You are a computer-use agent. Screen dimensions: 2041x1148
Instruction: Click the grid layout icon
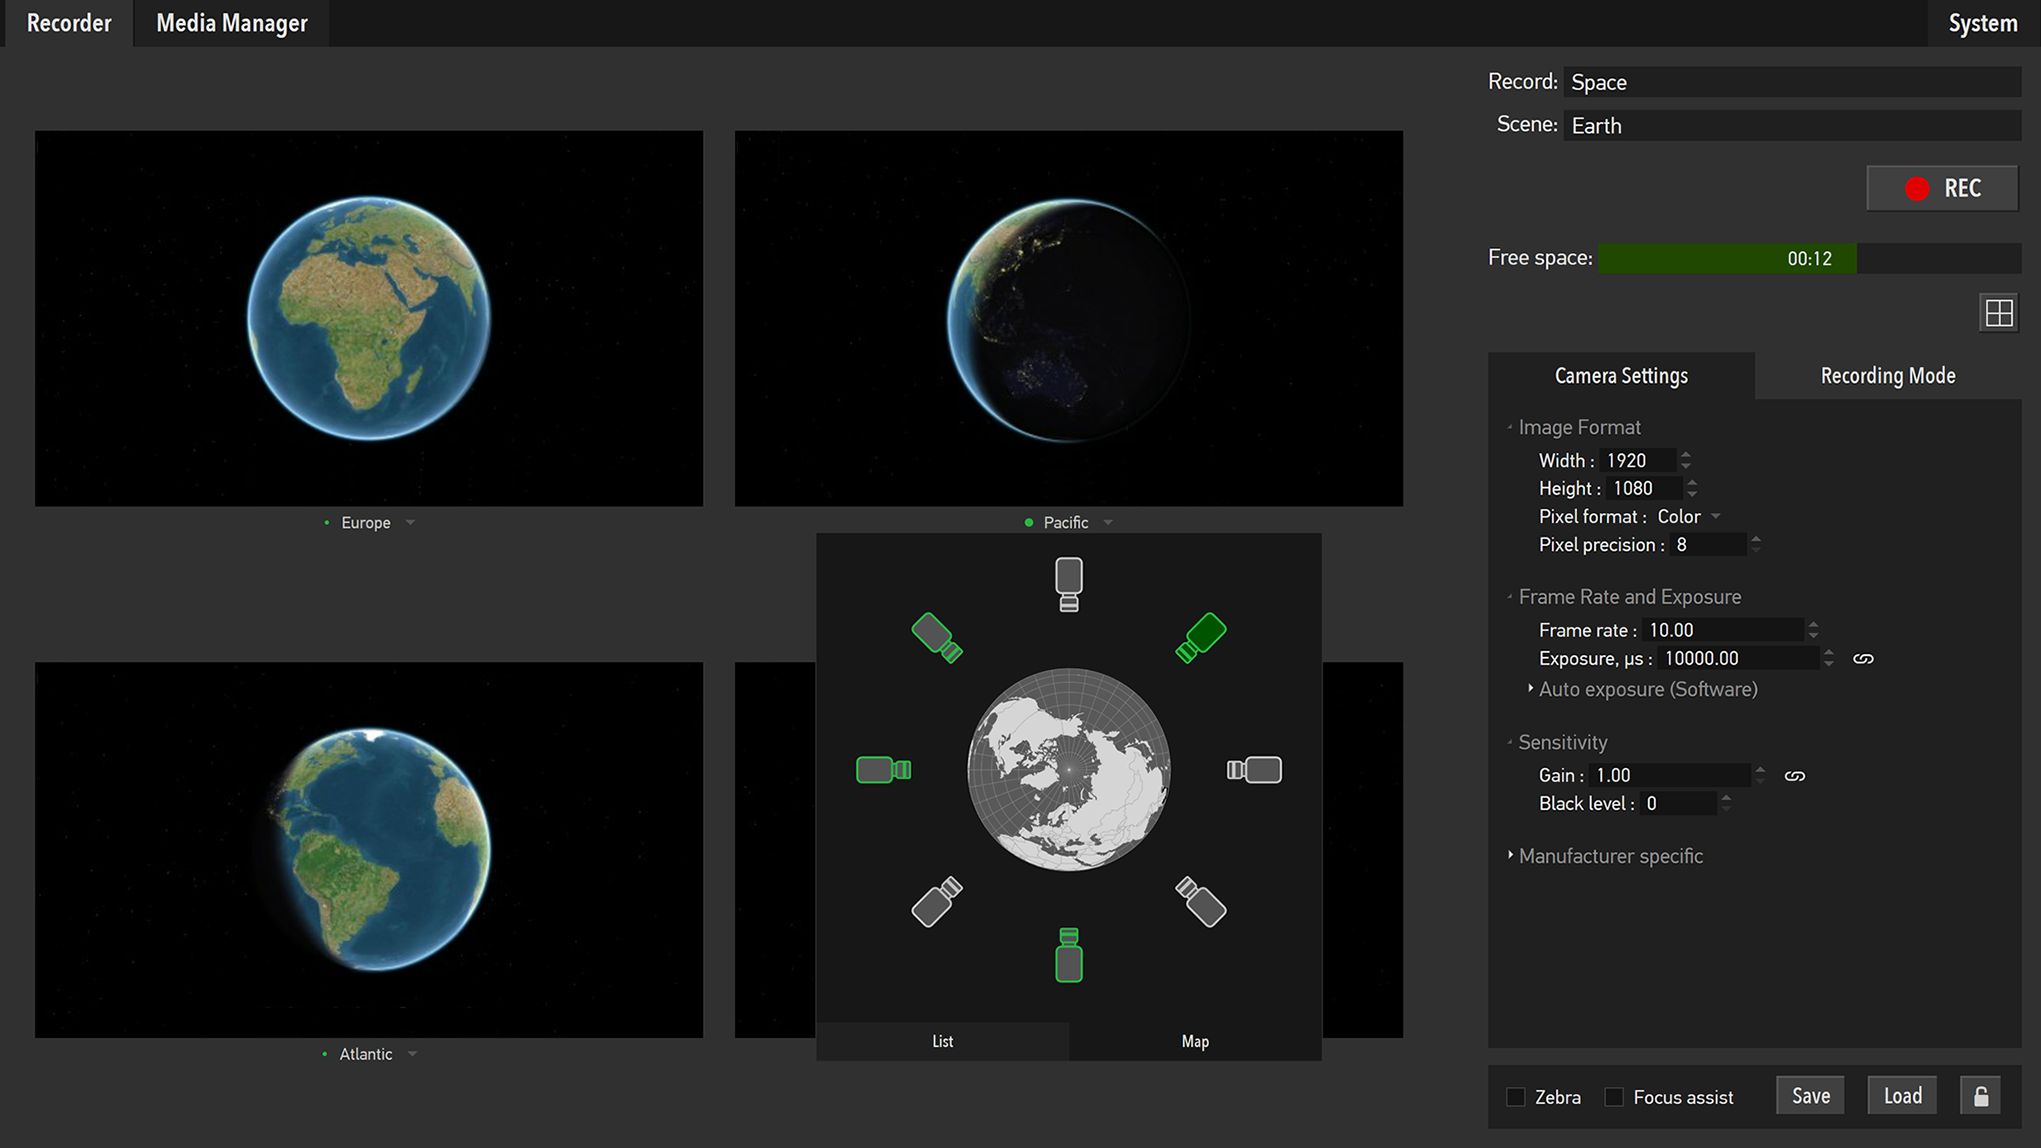pyautogui.click(x=1998, y=313)
